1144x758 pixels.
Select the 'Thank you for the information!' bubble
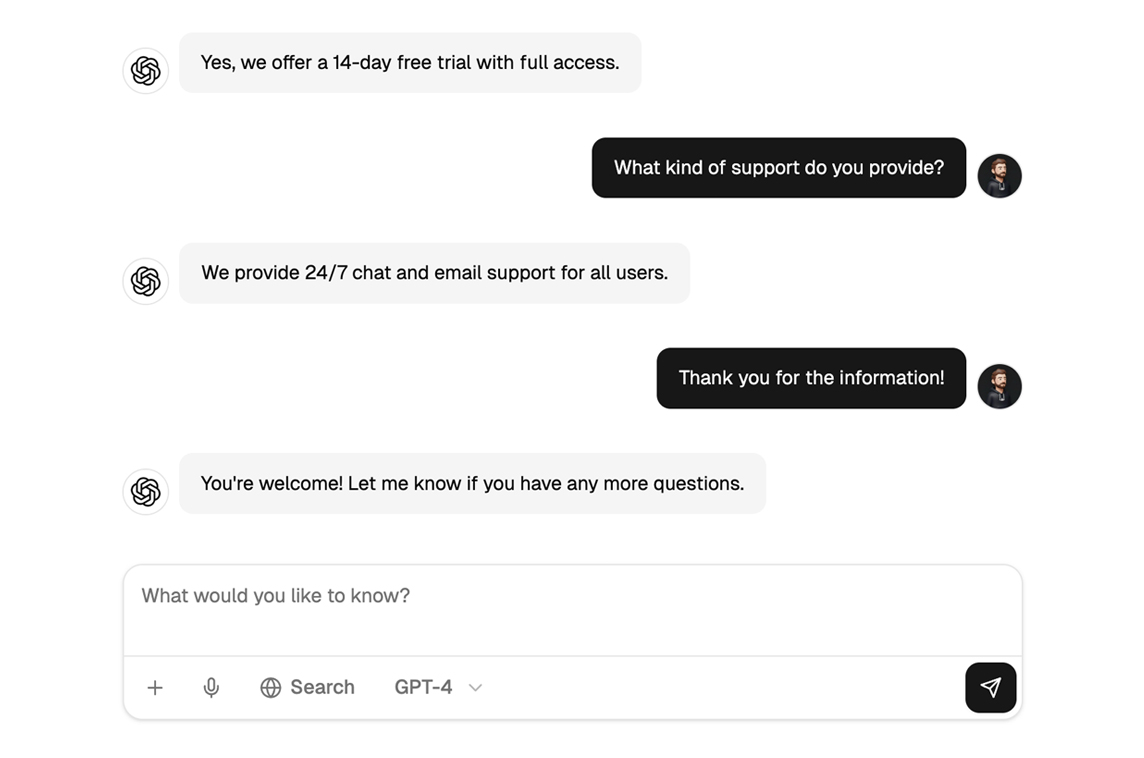coord(811,378)
